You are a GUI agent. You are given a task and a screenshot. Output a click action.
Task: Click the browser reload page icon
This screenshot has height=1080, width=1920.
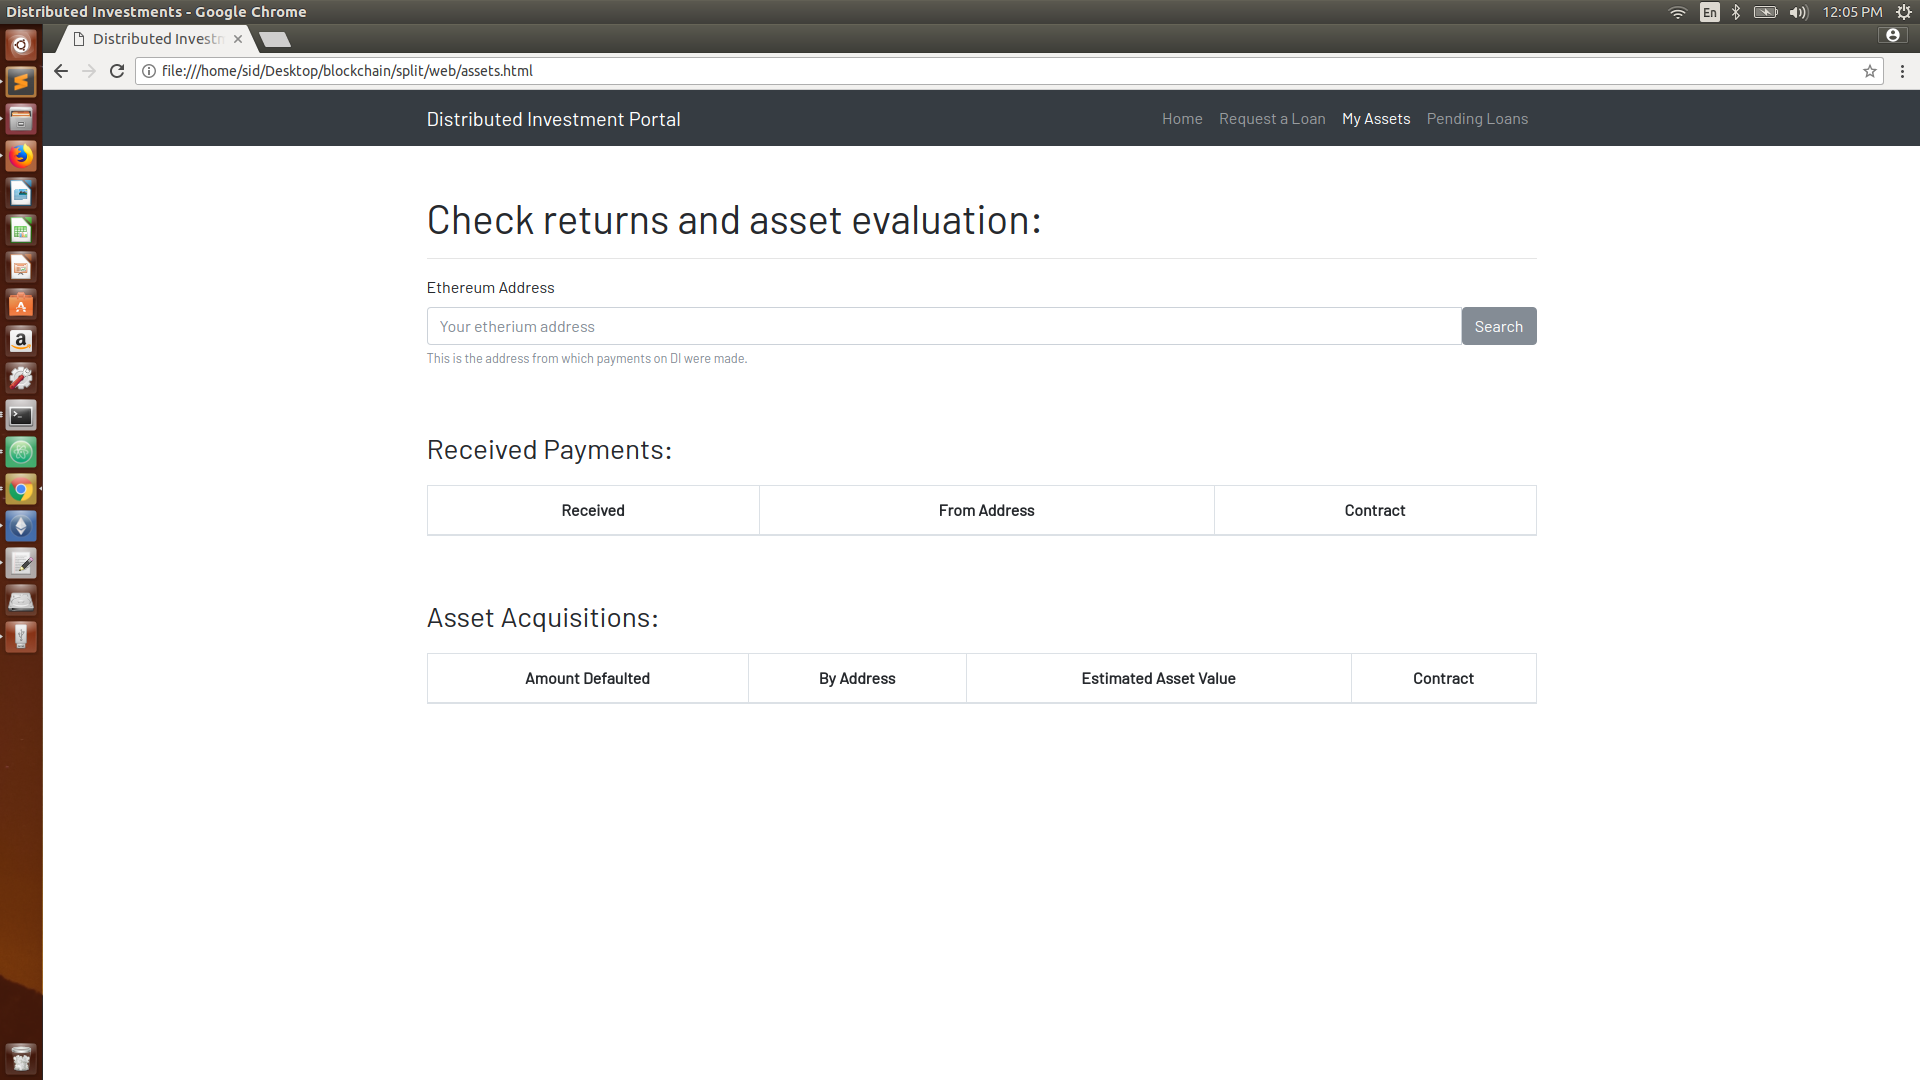tap(117, 71)
